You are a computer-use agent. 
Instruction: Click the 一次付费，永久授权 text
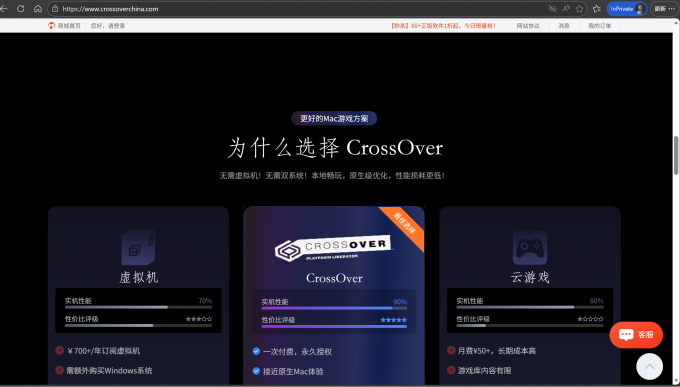pyautogui.click(x=297, y=351)
